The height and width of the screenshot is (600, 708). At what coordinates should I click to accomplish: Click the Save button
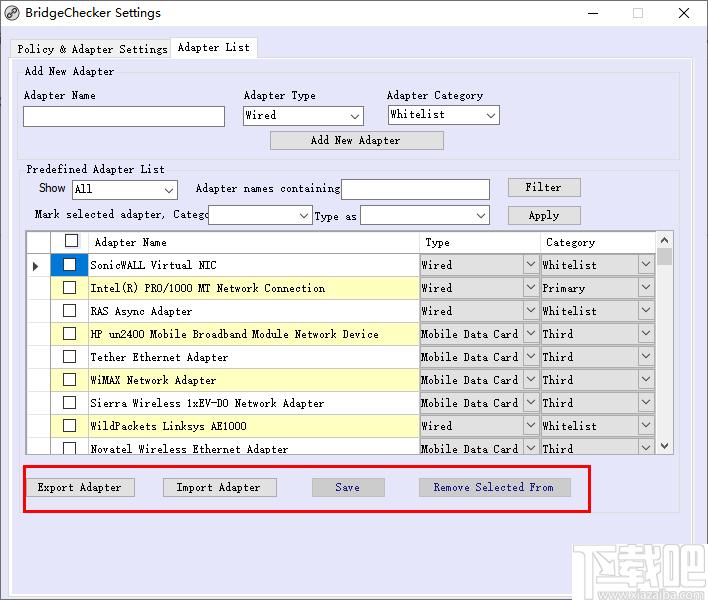tap(348, 488)
